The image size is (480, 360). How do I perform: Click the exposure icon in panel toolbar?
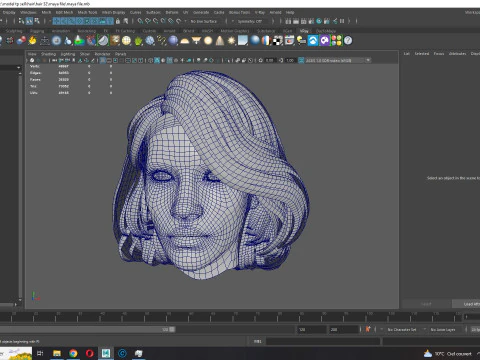coord(261,60)
